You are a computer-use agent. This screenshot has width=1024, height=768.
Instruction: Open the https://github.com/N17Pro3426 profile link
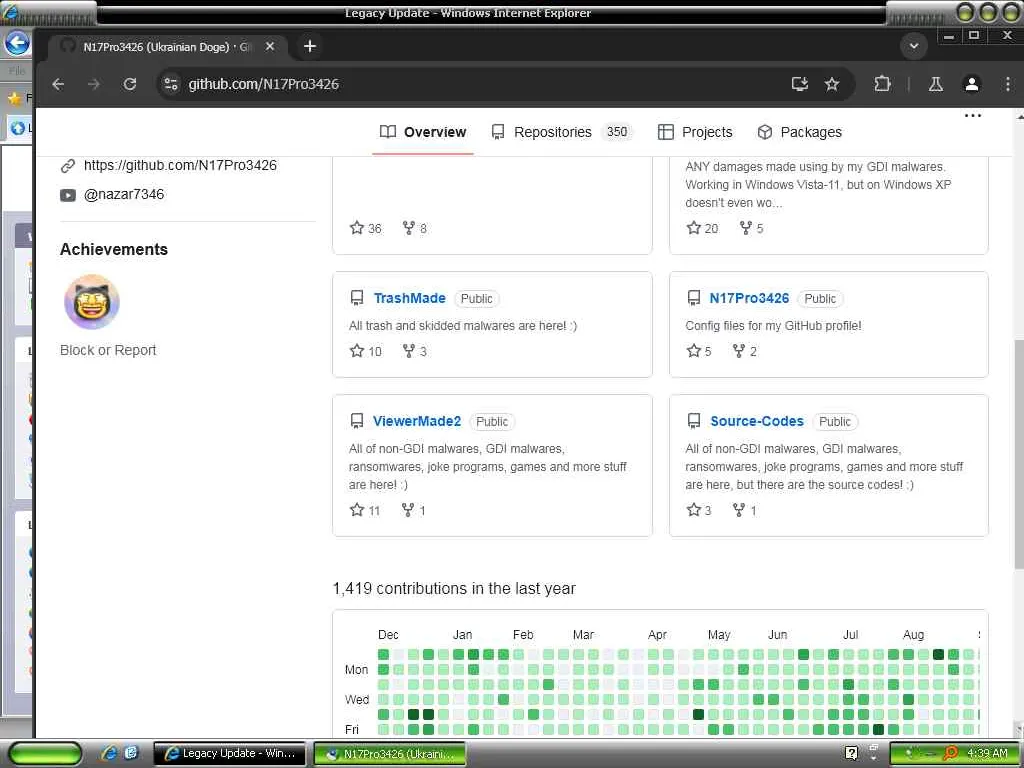coord(180,165)
